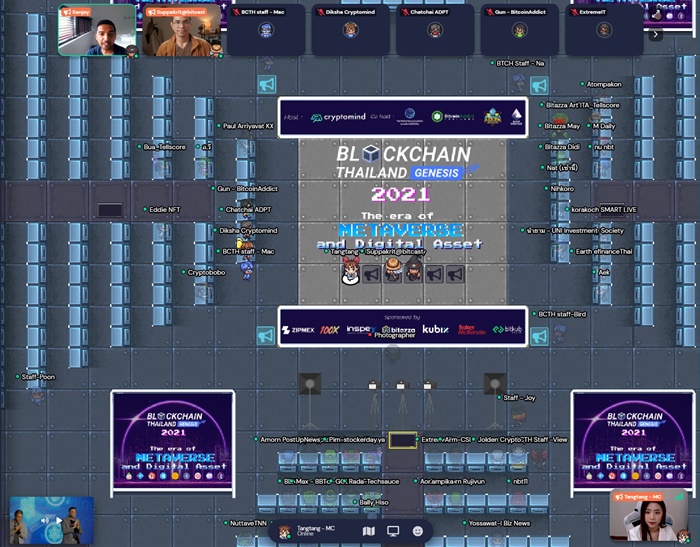700x547 pixels.
Task: Click the screen share monitor icon
Action: [x=393, y=531]
